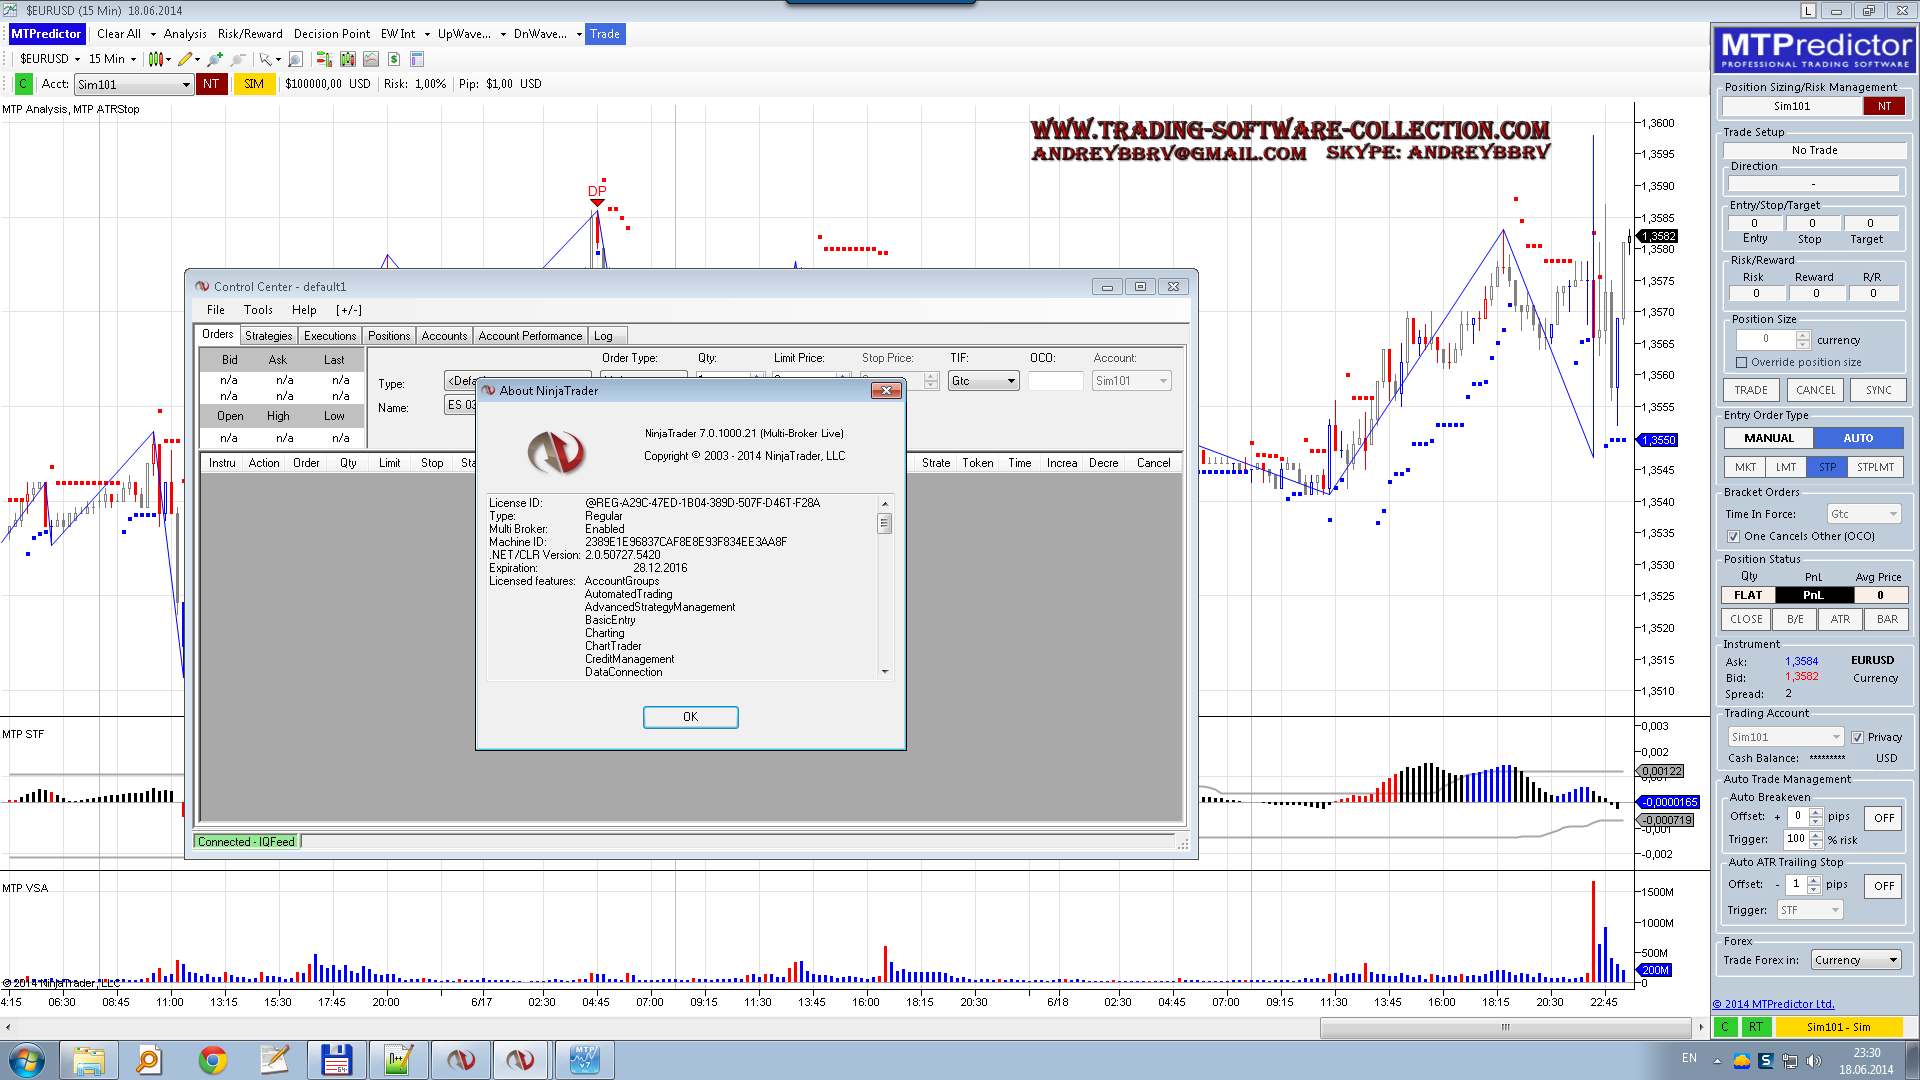
Task: Open the Tools menu in Control Center
Action: [258, 310]
